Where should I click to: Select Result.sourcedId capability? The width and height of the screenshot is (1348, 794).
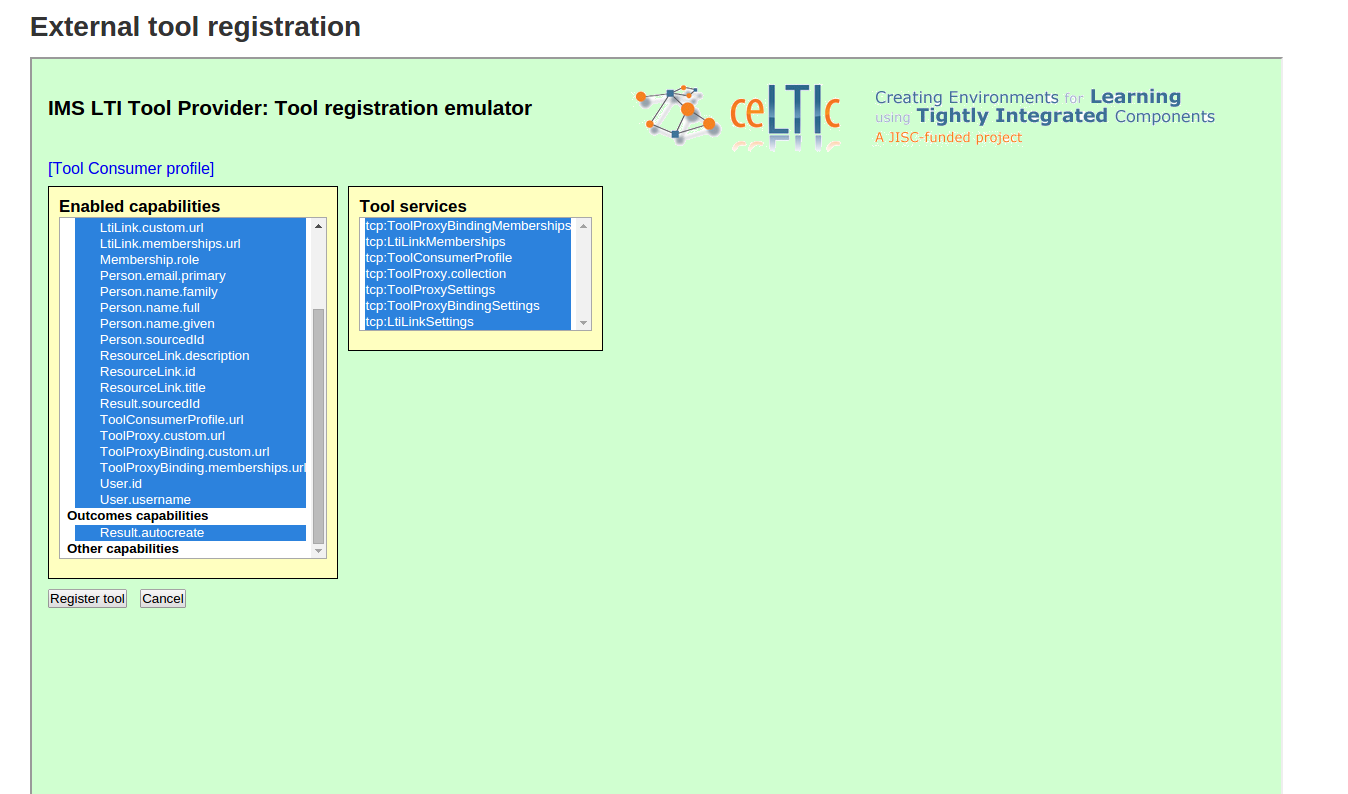click(x=190, y=403)
